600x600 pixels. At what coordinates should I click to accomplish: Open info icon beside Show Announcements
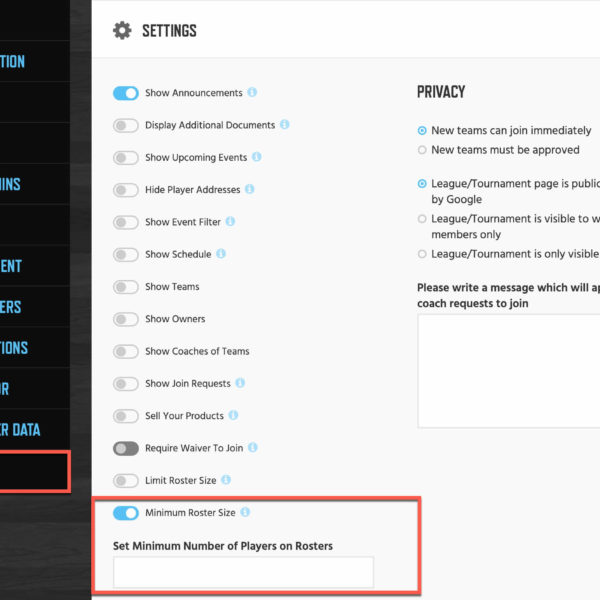(252, 92)
